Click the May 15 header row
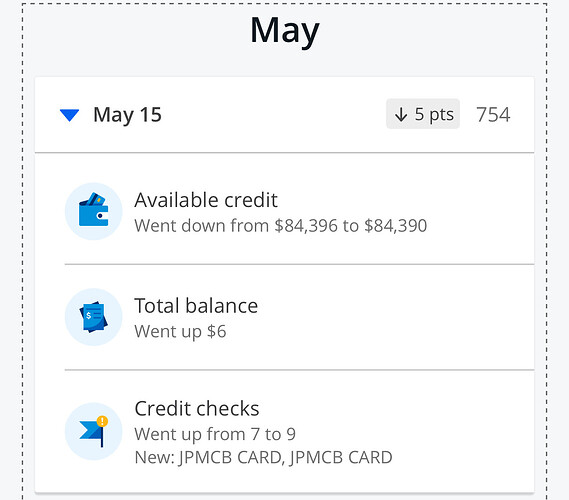The height and width of the screenshot is (500, 569). click(284, 115)
